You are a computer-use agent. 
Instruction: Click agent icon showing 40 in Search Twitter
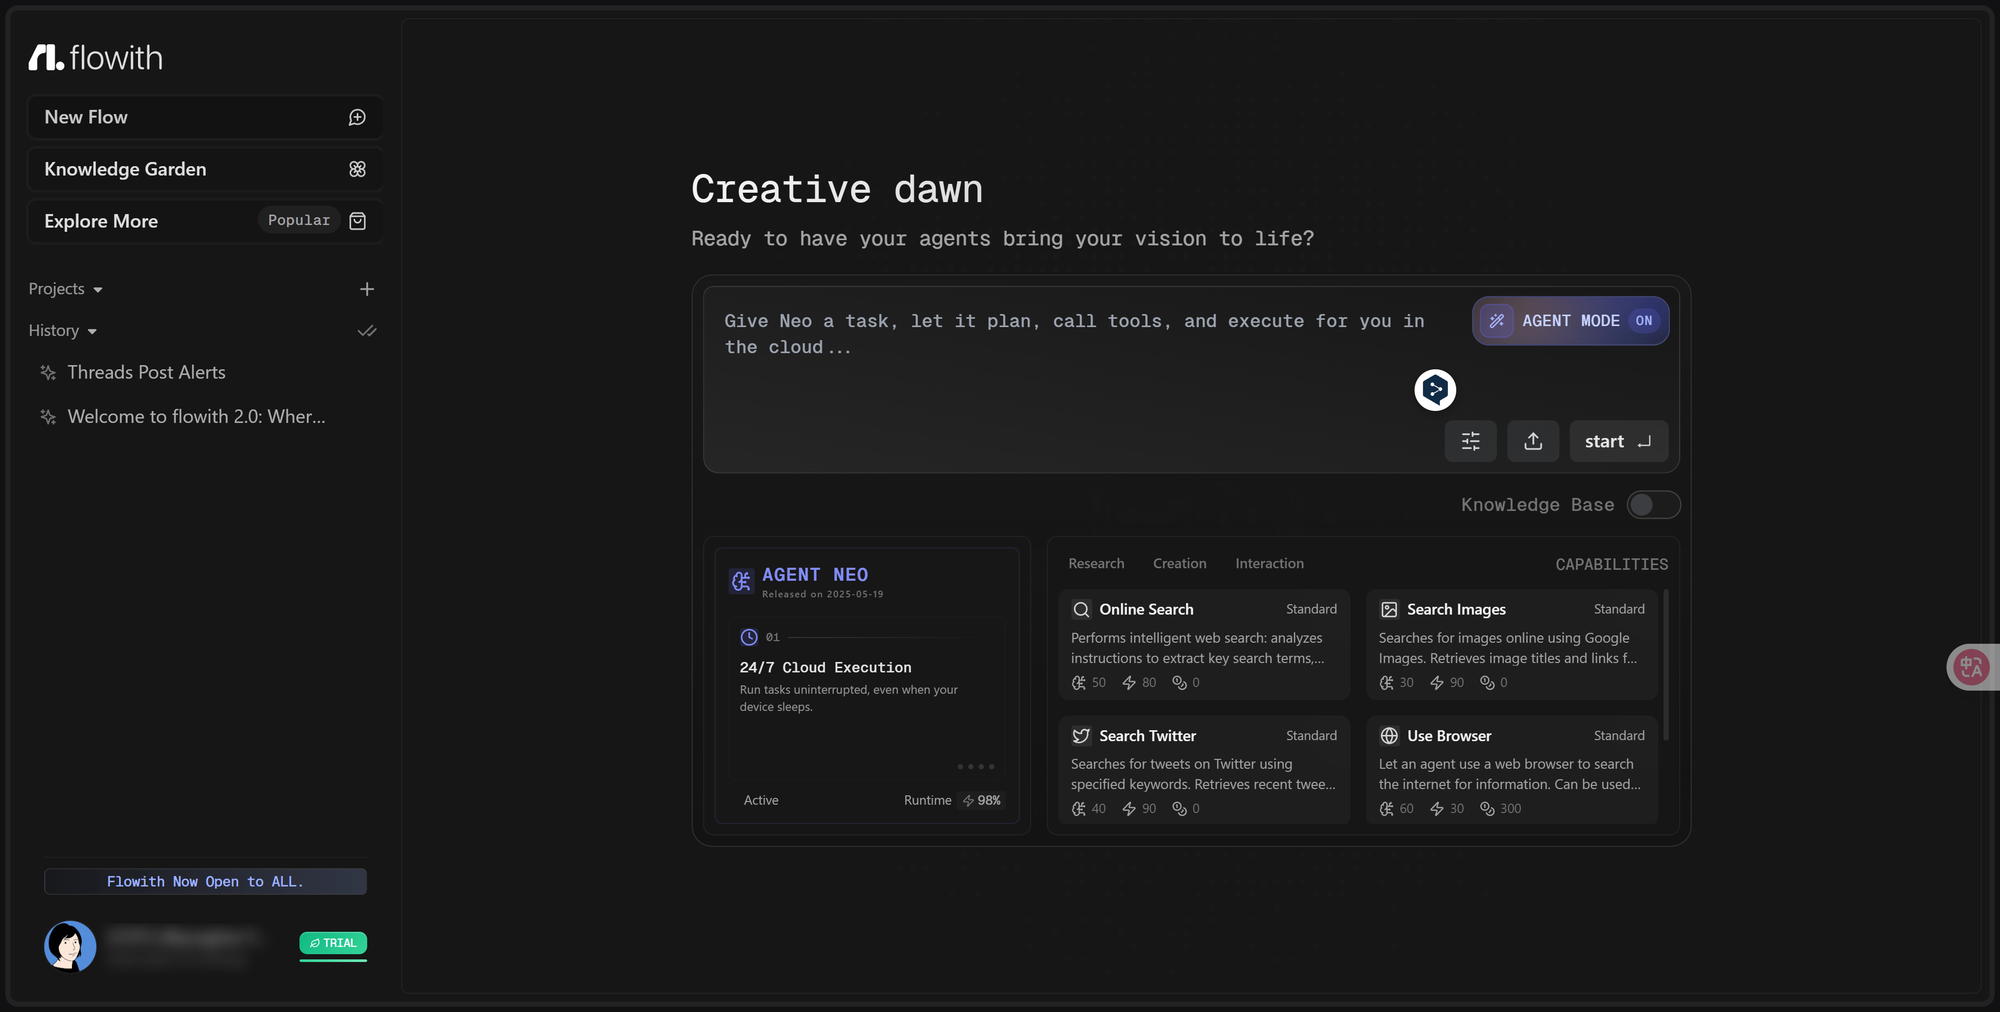point(1078,809)
